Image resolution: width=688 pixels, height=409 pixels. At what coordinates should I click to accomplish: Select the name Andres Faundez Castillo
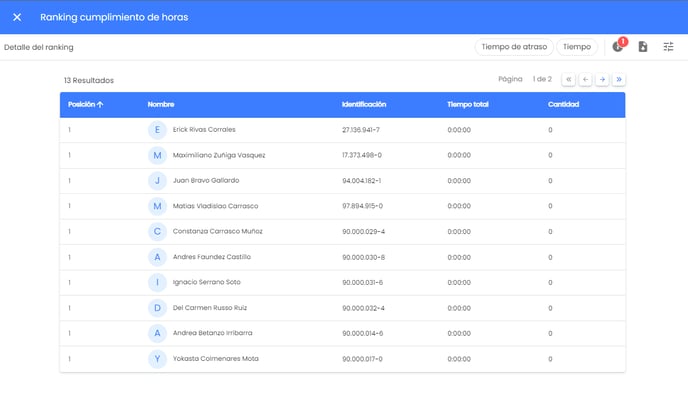click(x=212, y=257)
